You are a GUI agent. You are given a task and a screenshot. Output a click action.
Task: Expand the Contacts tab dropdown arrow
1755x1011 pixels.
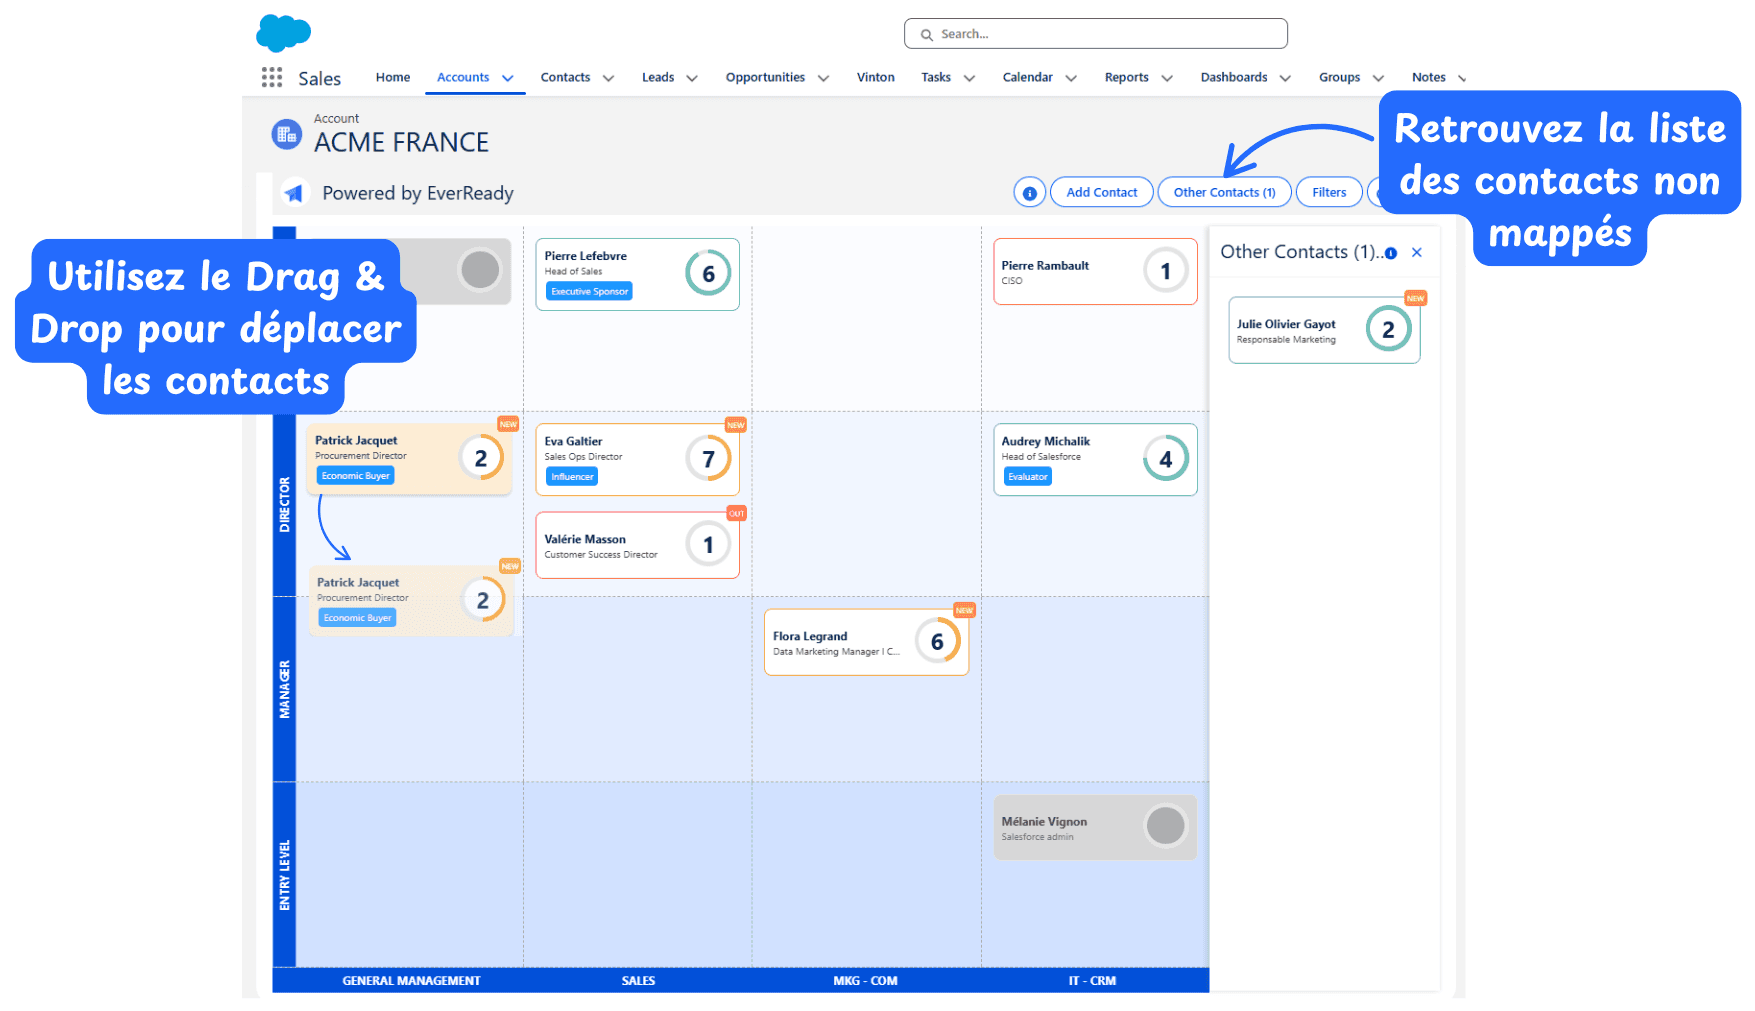pos(608,78)
